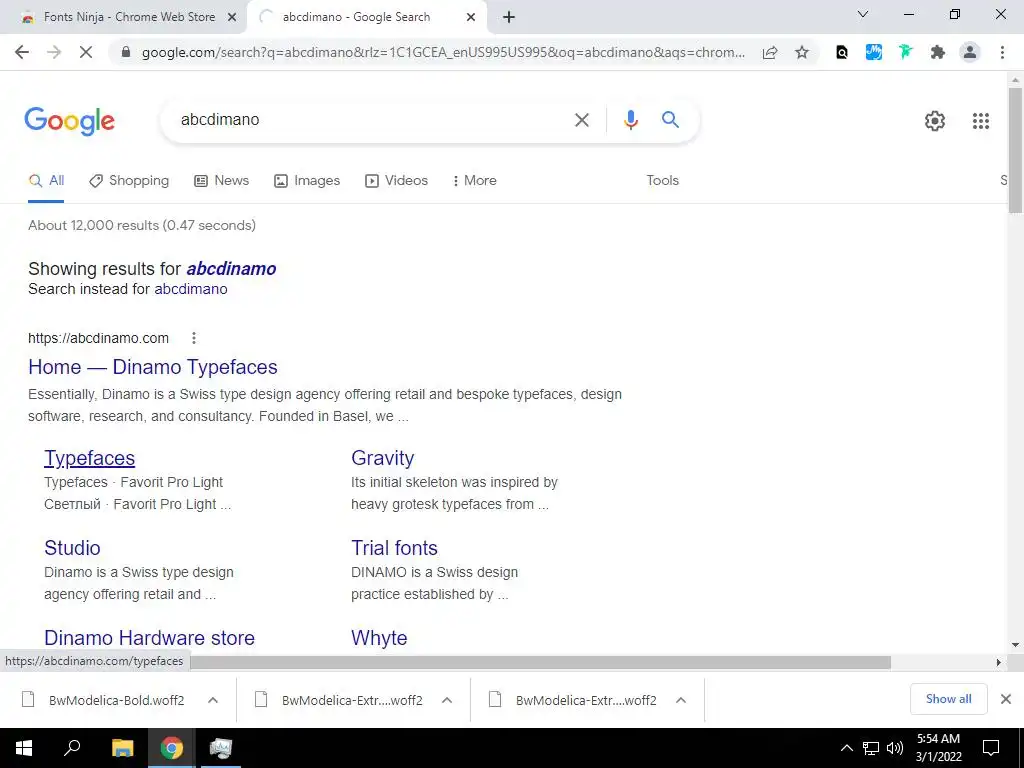Viewport: 1024px width, 768px height.
Task: Open the Studio sitelink
Action: (x=72, y=548)
